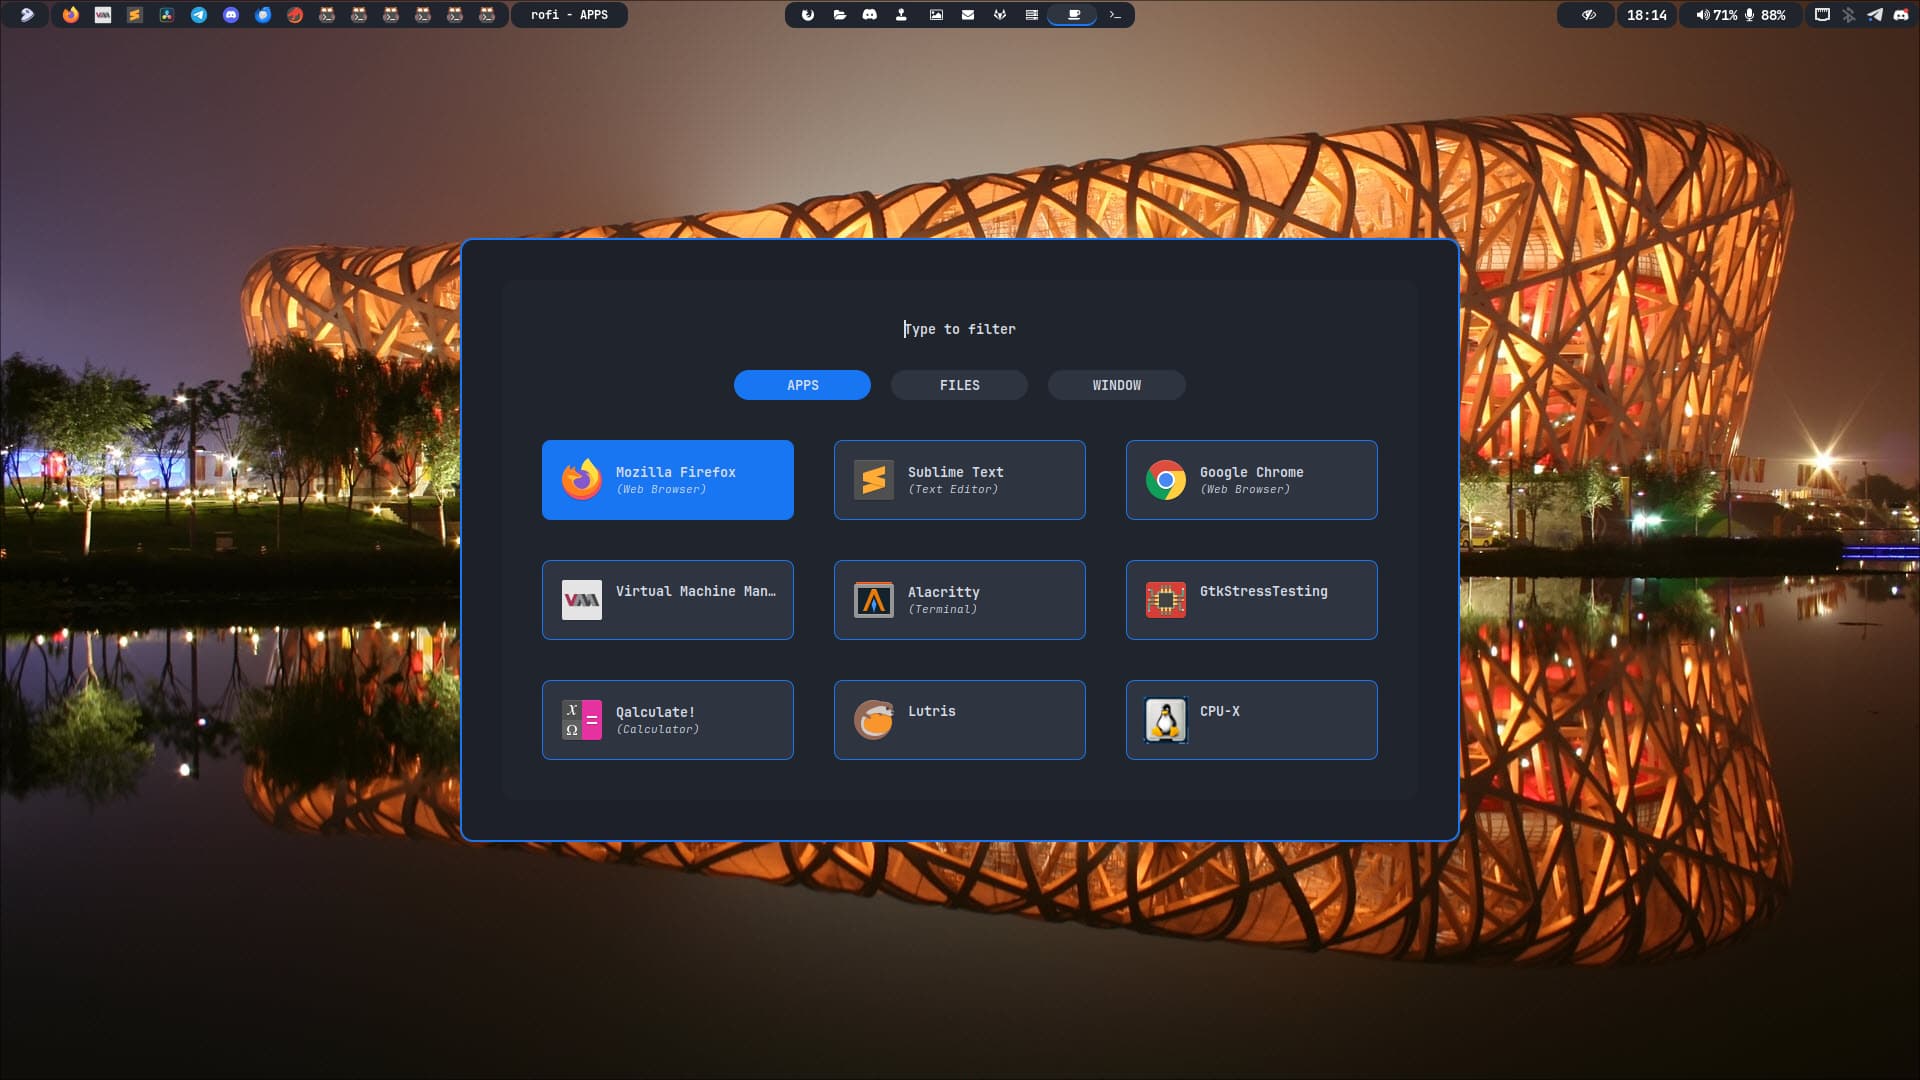This screenshot has height=1080, width=1920.
Task: Switch to the Discord workspace in center bar
Action: [870, 15]
